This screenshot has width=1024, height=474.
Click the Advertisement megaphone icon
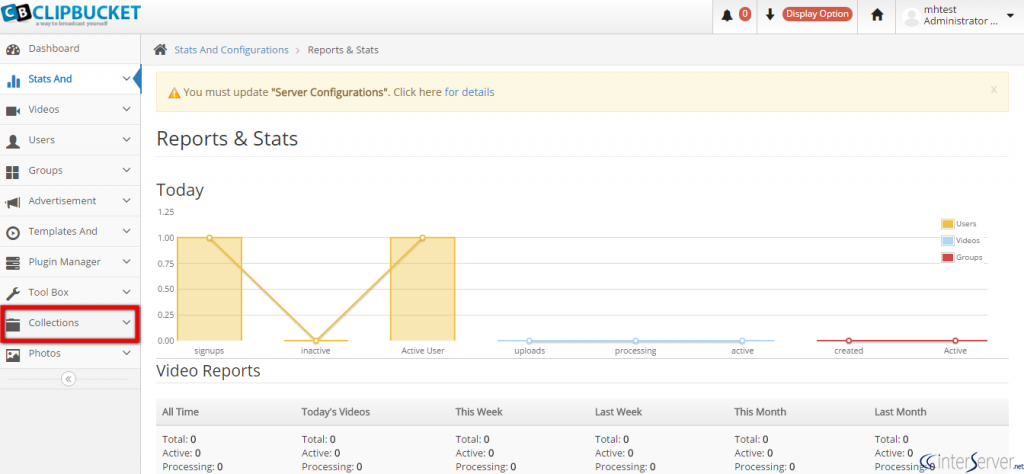tap(12, 202)
